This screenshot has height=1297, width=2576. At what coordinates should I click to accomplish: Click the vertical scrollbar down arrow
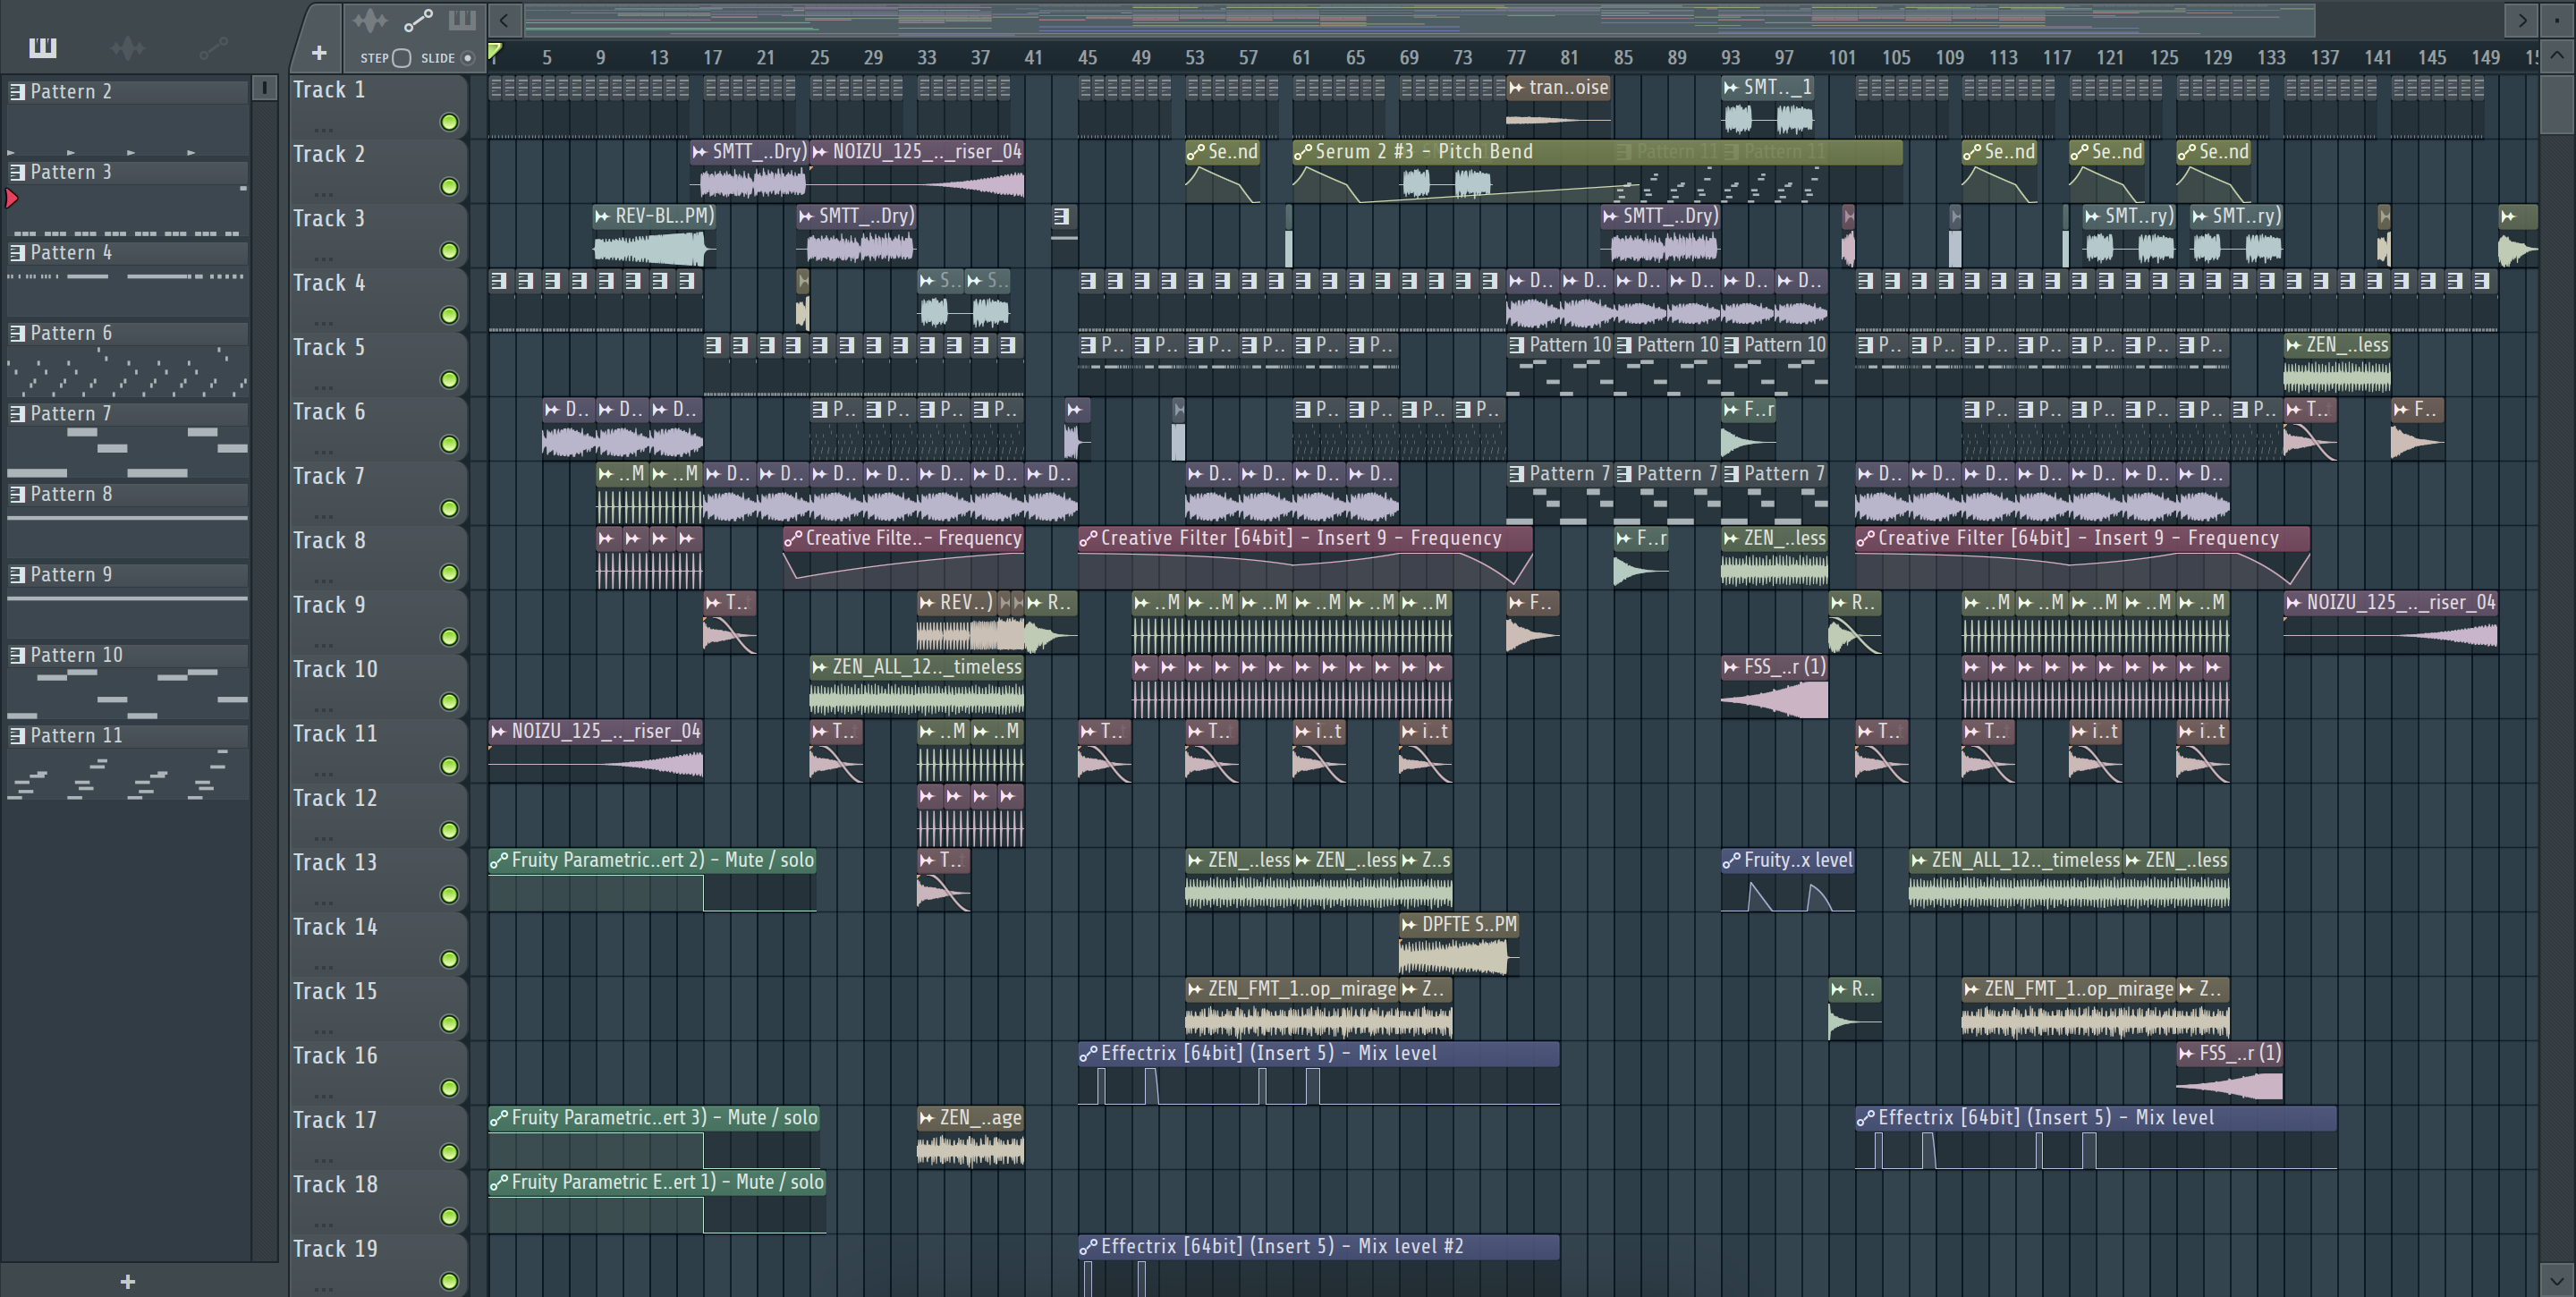click(x=2555, y=1280)
